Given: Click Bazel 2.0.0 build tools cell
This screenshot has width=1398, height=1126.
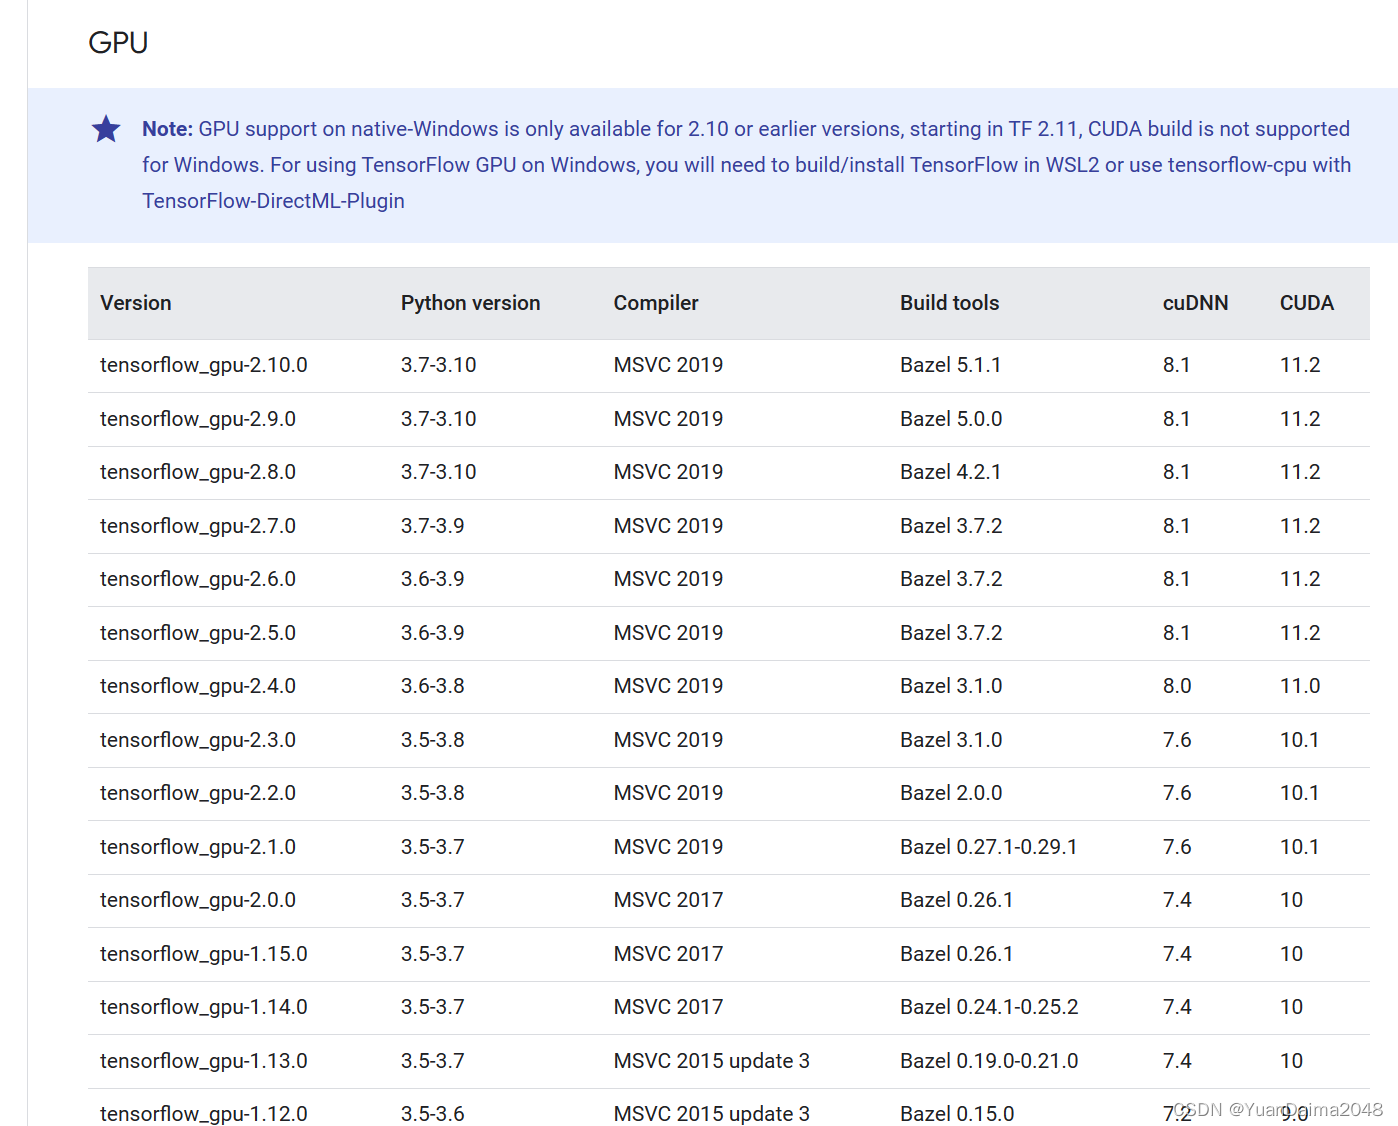Looking at the screenshot, I should [x=951, y=793].
